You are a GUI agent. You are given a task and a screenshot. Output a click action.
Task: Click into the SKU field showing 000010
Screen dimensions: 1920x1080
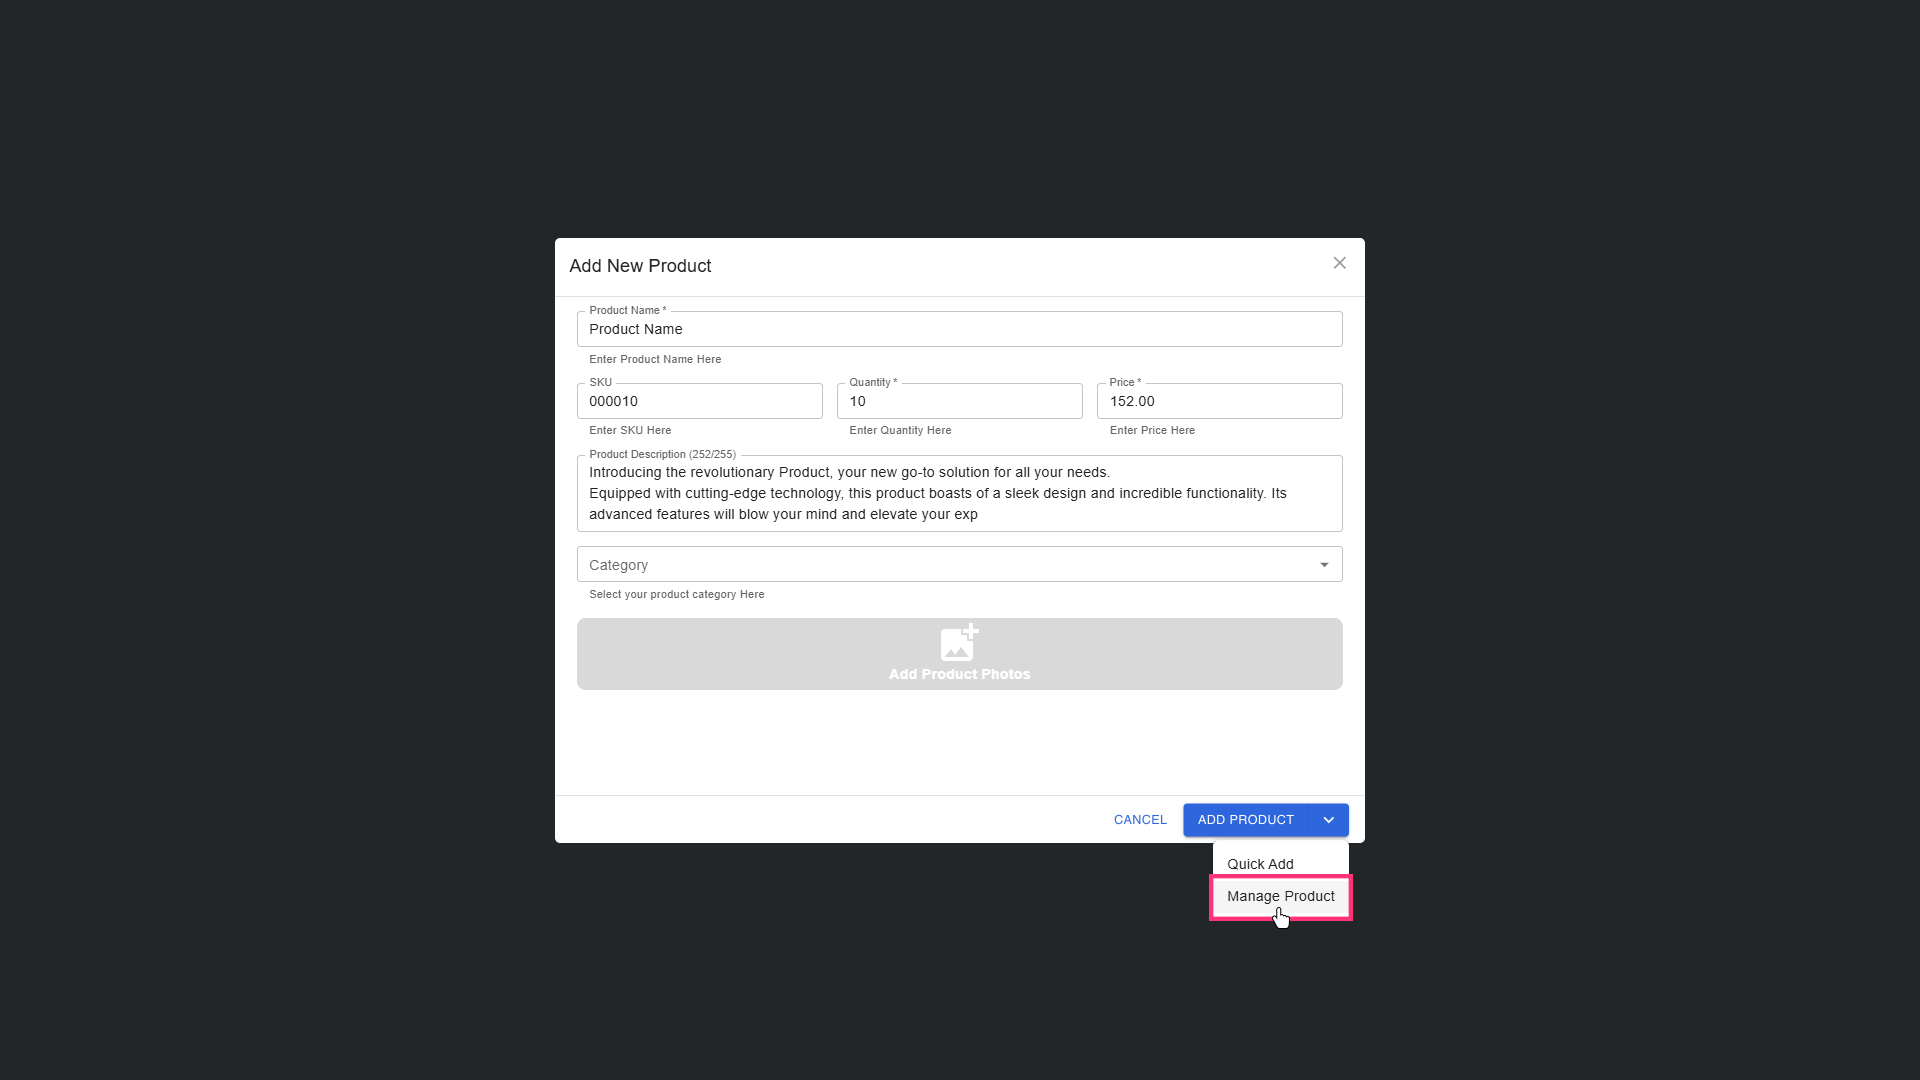[699, 401]
